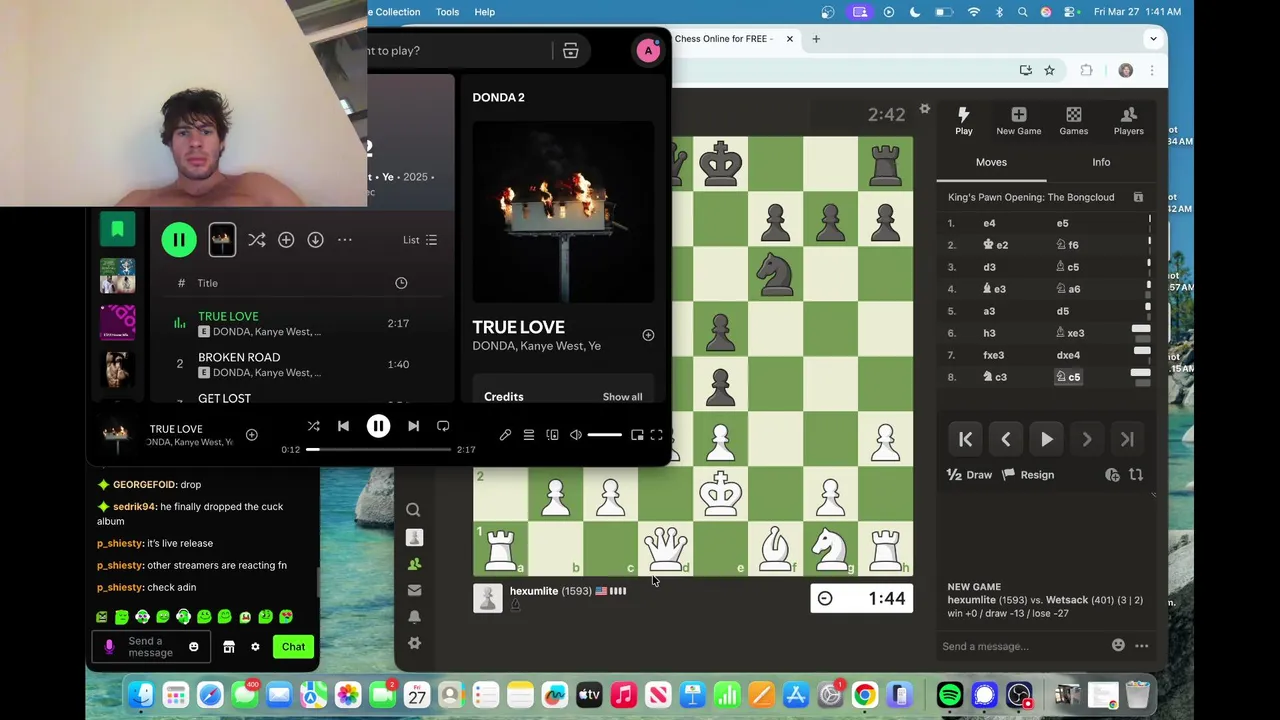Add DONDA 2 album to library
The width and height of the screenshot is (1280, 720).
[x=286, y=240]
